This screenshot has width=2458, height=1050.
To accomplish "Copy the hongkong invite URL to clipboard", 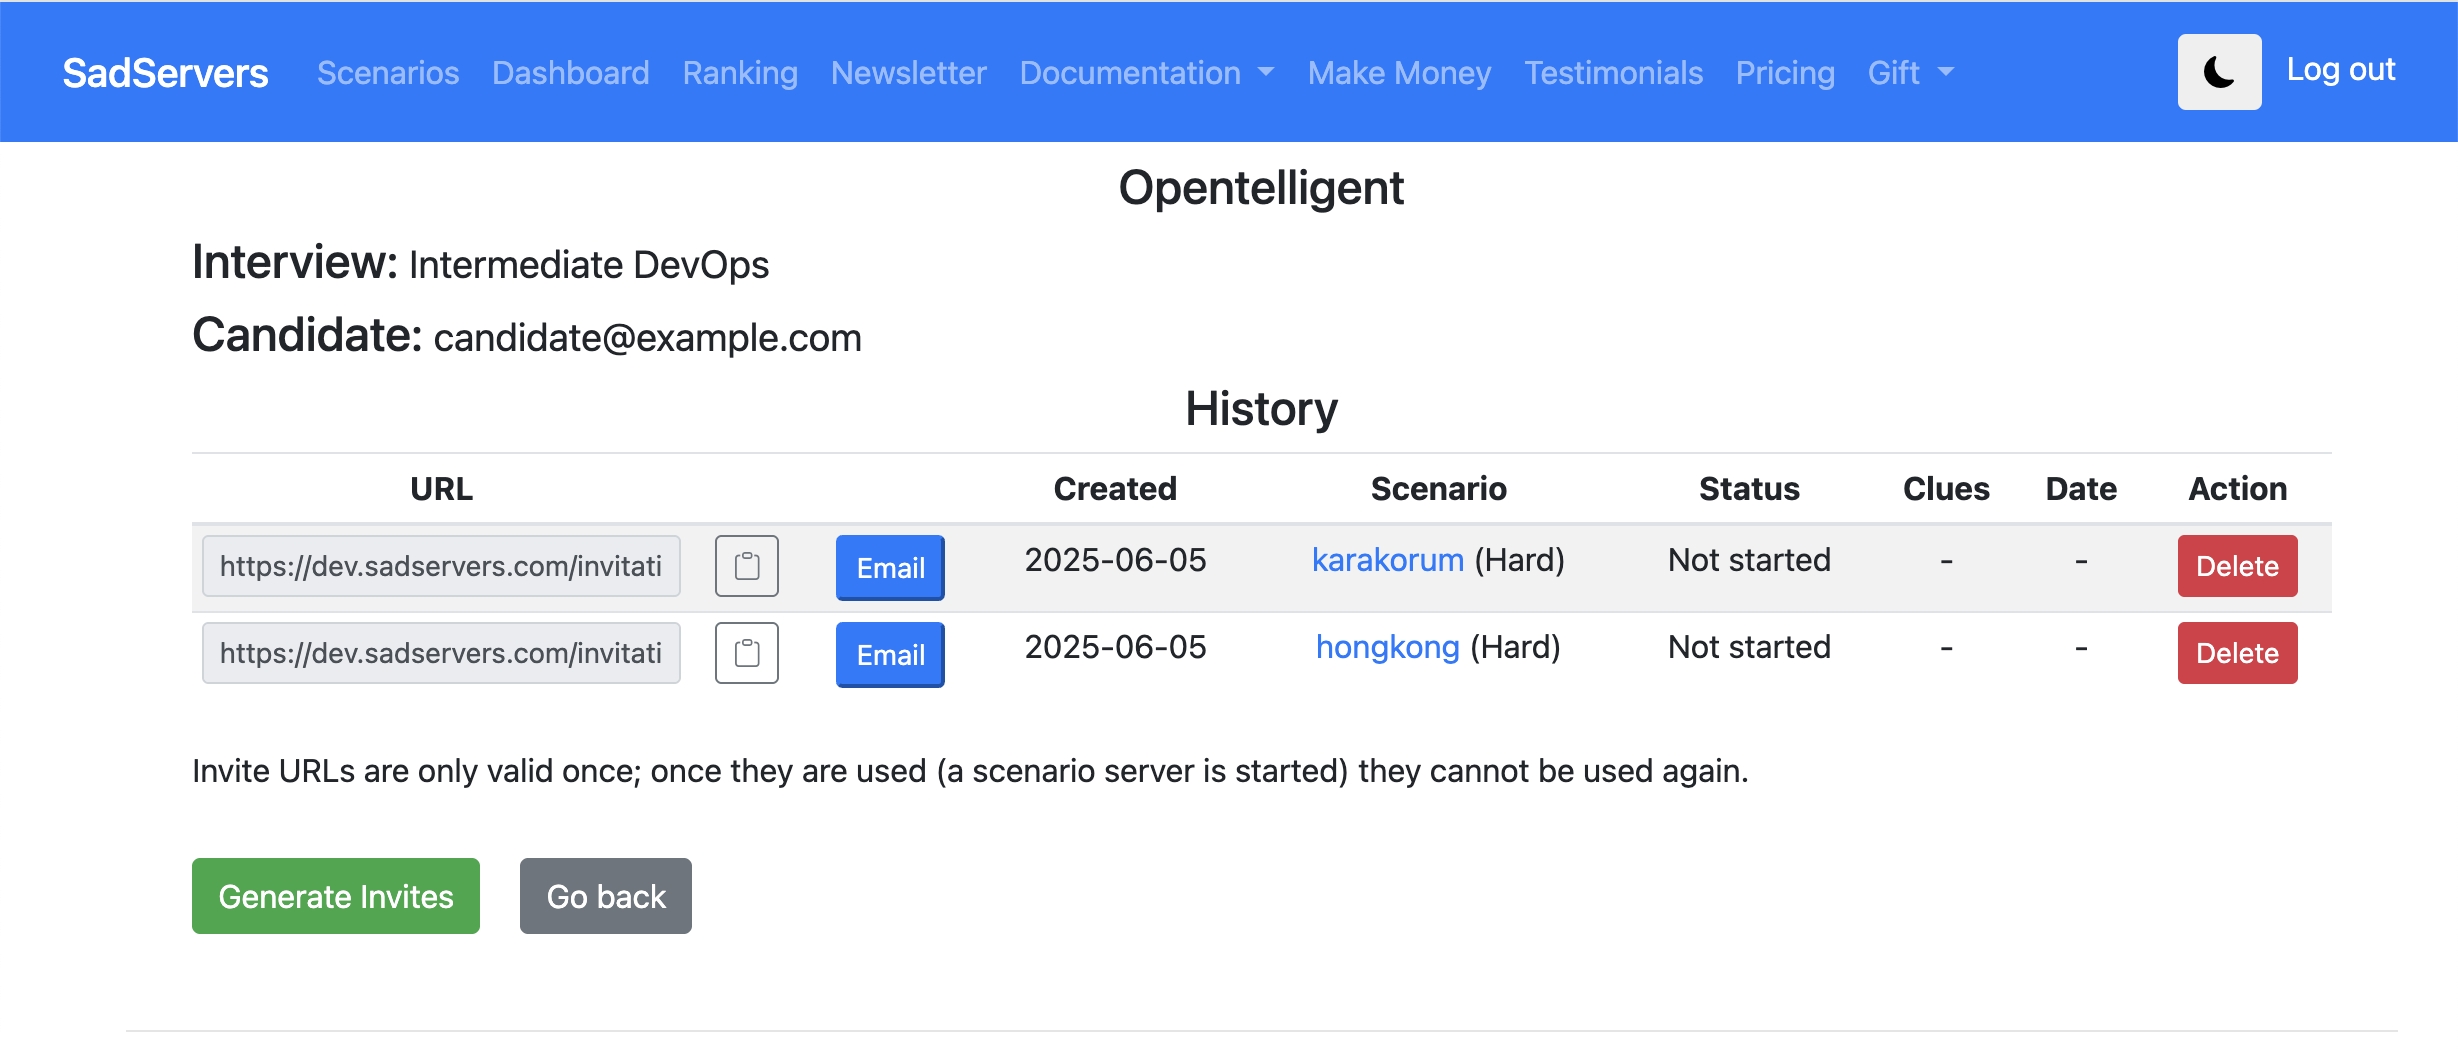I will (x=746, y=653).
